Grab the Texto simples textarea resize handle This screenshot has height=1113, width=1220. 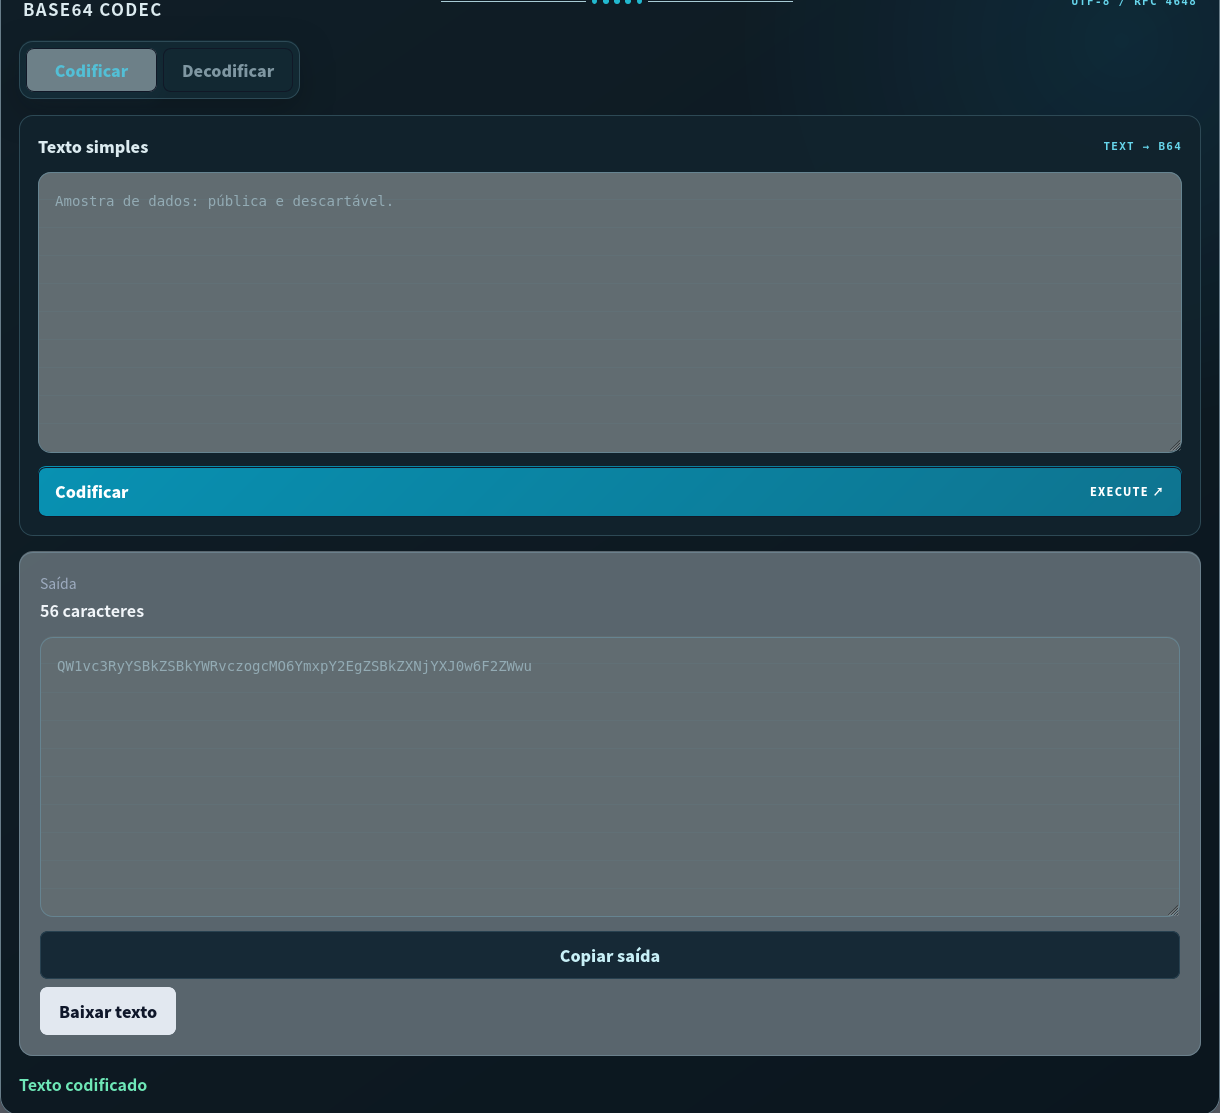pyautogui.click(x=1175, y=446)
